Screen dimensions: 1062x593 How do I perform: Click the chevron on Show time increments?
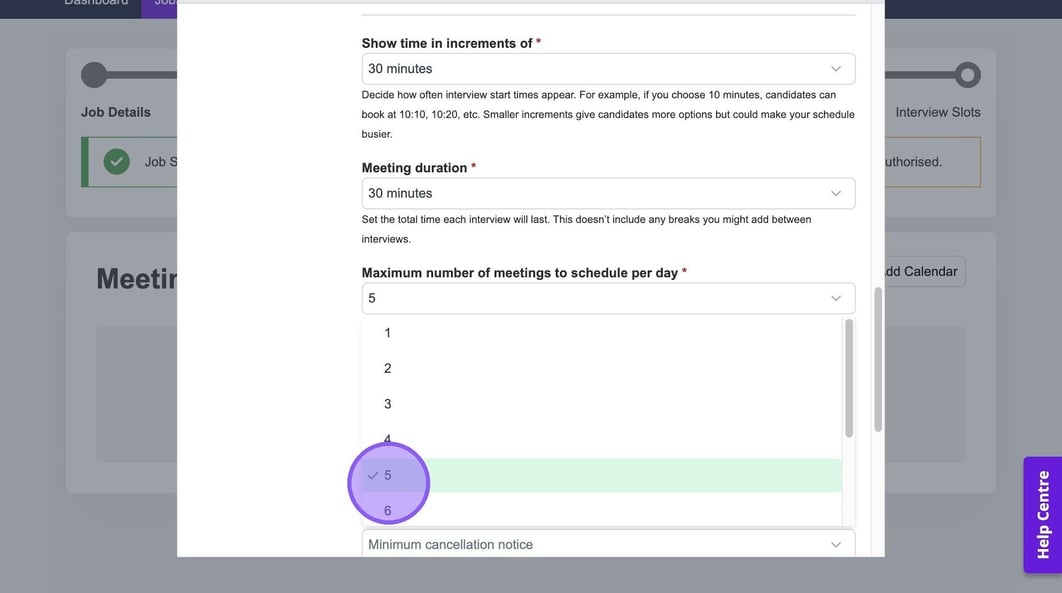836,69
